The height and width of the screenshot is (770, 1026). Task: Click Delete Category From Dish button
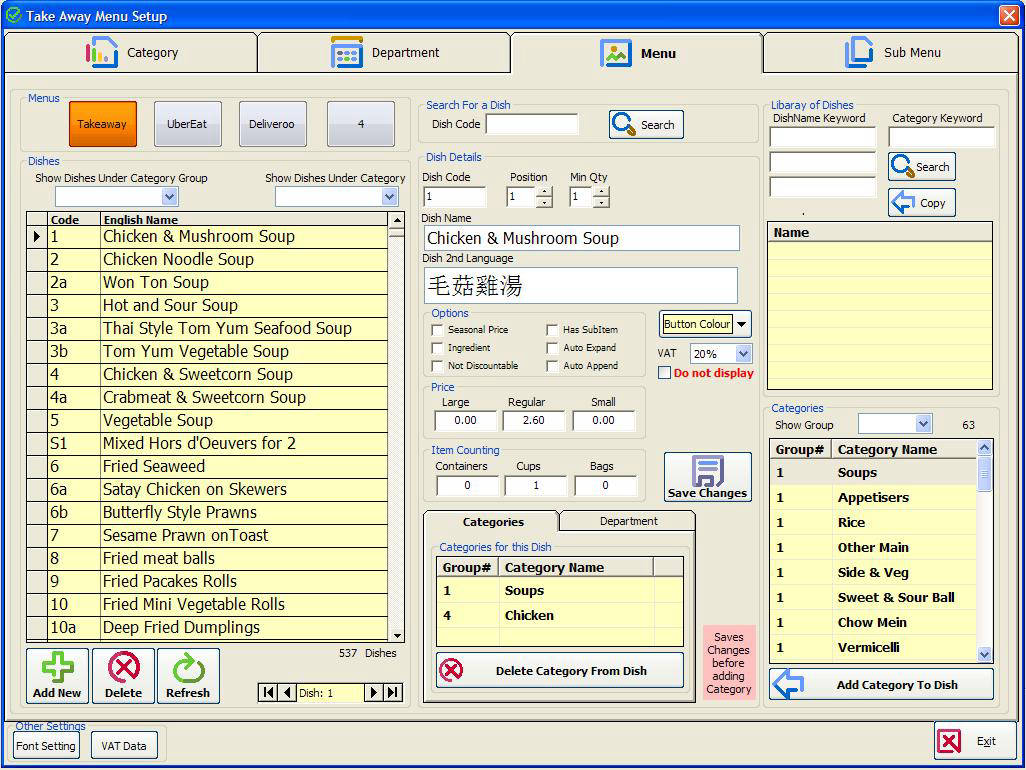[x=560, y=671]
